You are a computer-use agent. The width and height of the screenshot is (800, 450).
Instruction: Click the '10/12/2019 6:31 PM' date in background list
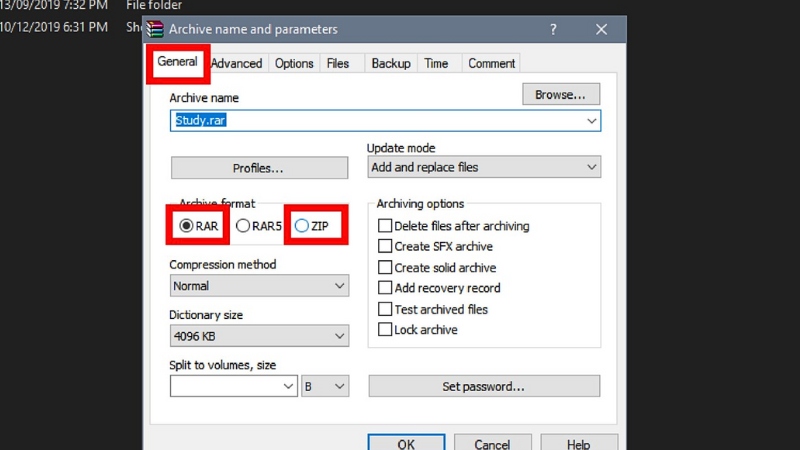pos(54,27)
